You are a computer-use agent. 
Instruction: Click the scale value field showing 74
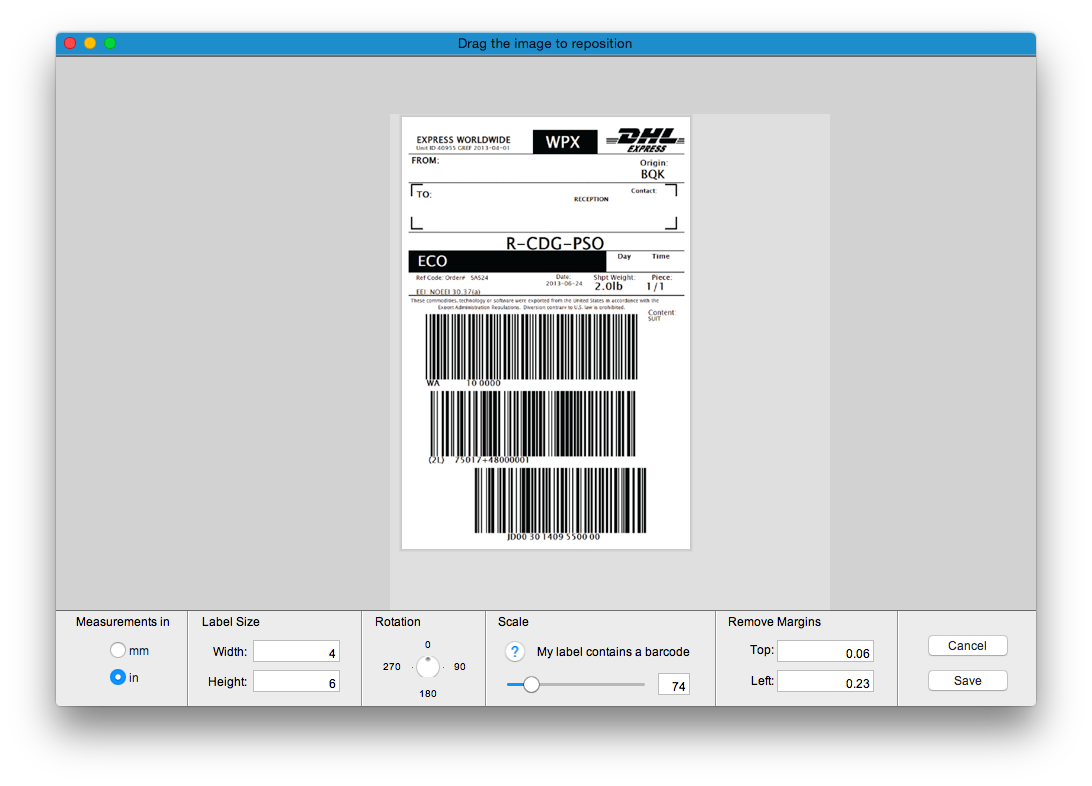pos(673,686)
